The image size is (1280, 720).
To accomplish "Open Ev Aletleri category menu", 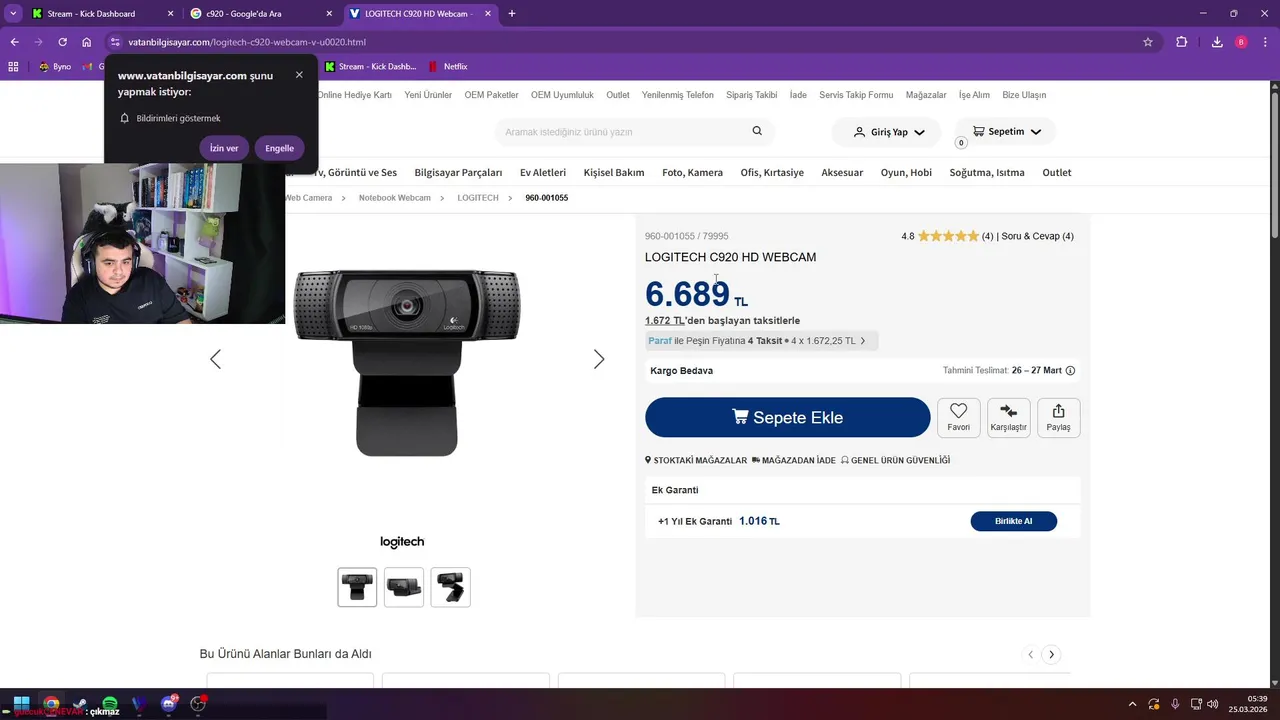I will (543, 172).
